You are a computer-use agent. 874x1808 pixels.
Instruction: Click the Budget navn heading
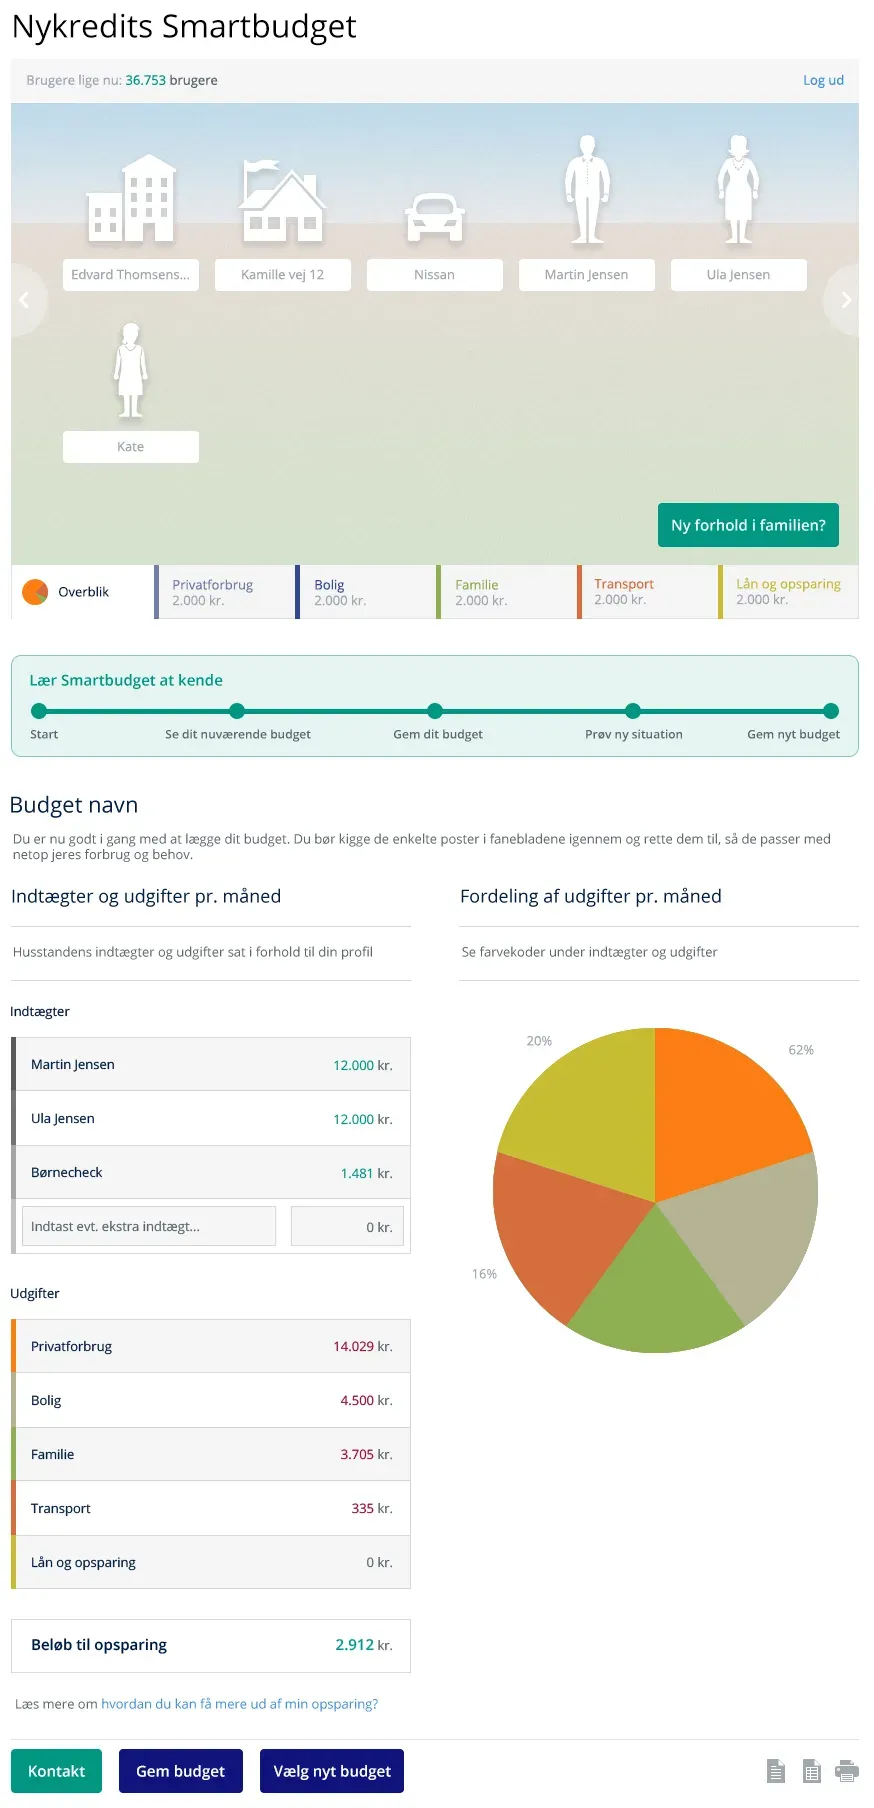tap(74, 805)
